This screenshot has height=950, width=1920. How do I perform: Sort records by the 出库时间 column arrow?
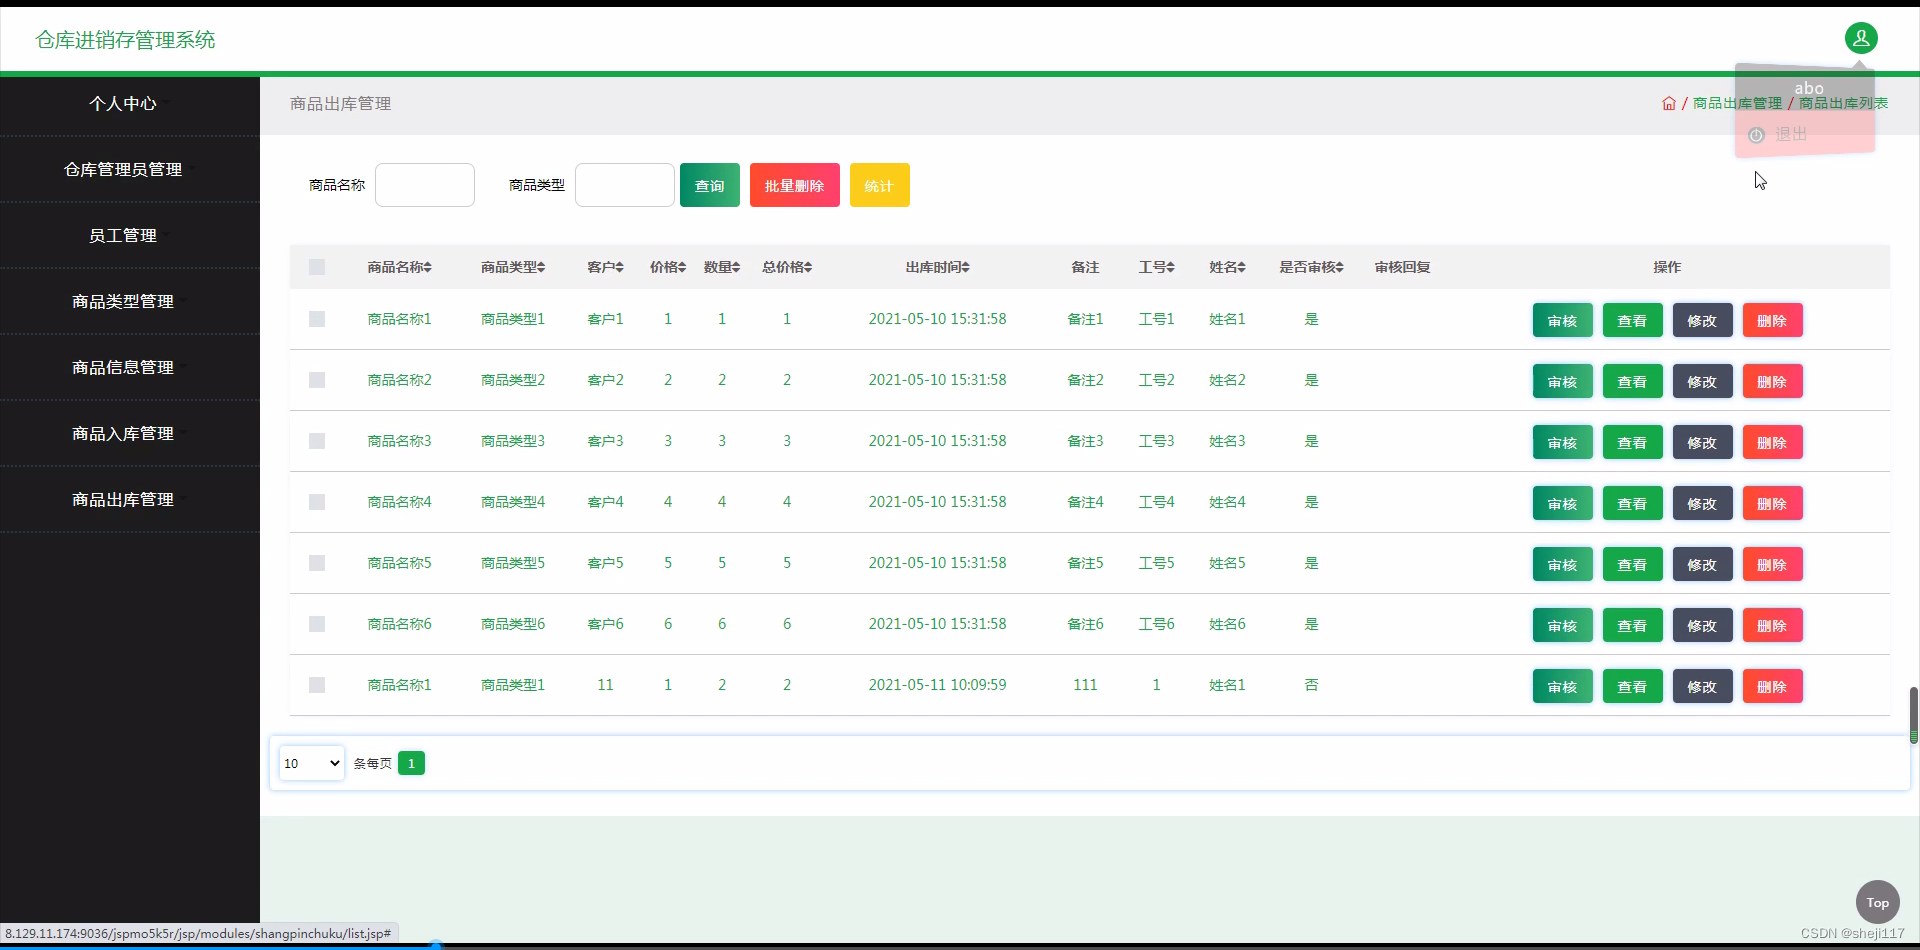(964, 267)
